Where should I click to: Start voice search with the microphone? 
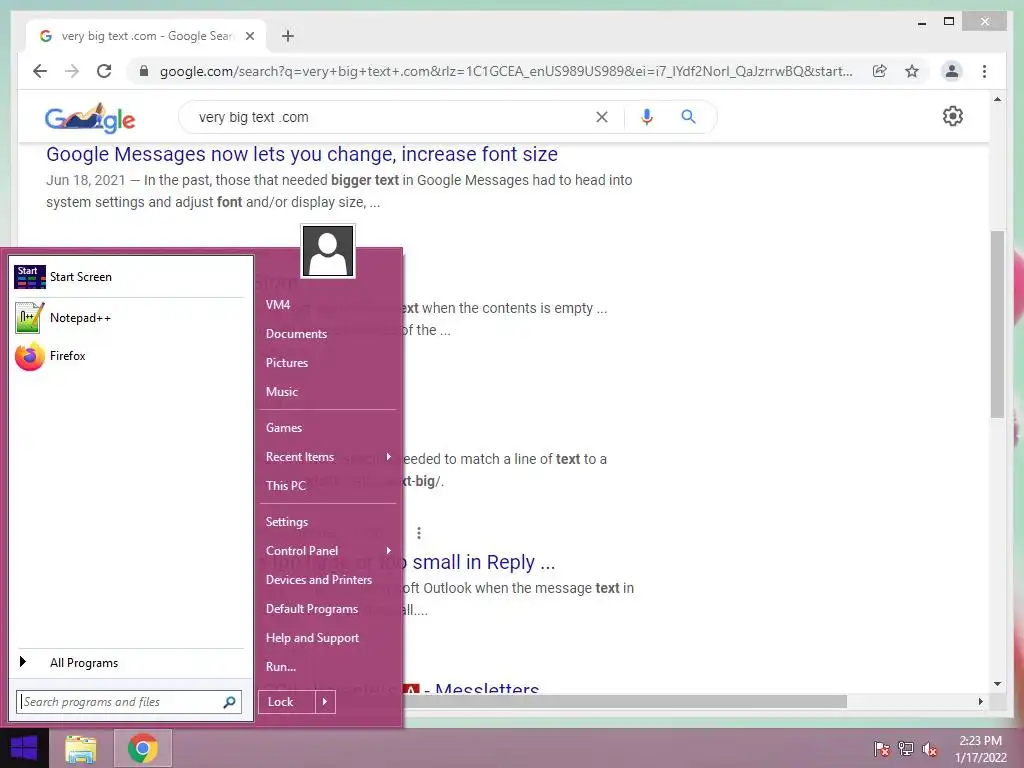[647, 117]
